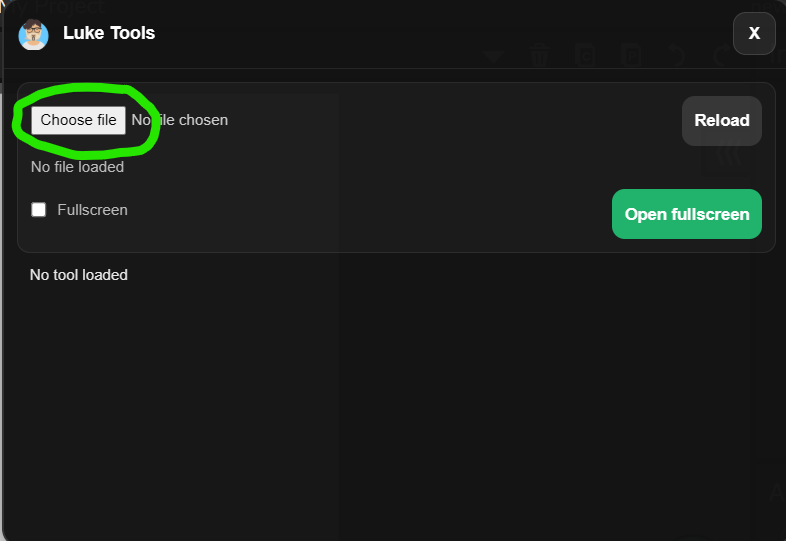
Task: Click the dimmed undo arrow icon
Action: tap(677, 55)
